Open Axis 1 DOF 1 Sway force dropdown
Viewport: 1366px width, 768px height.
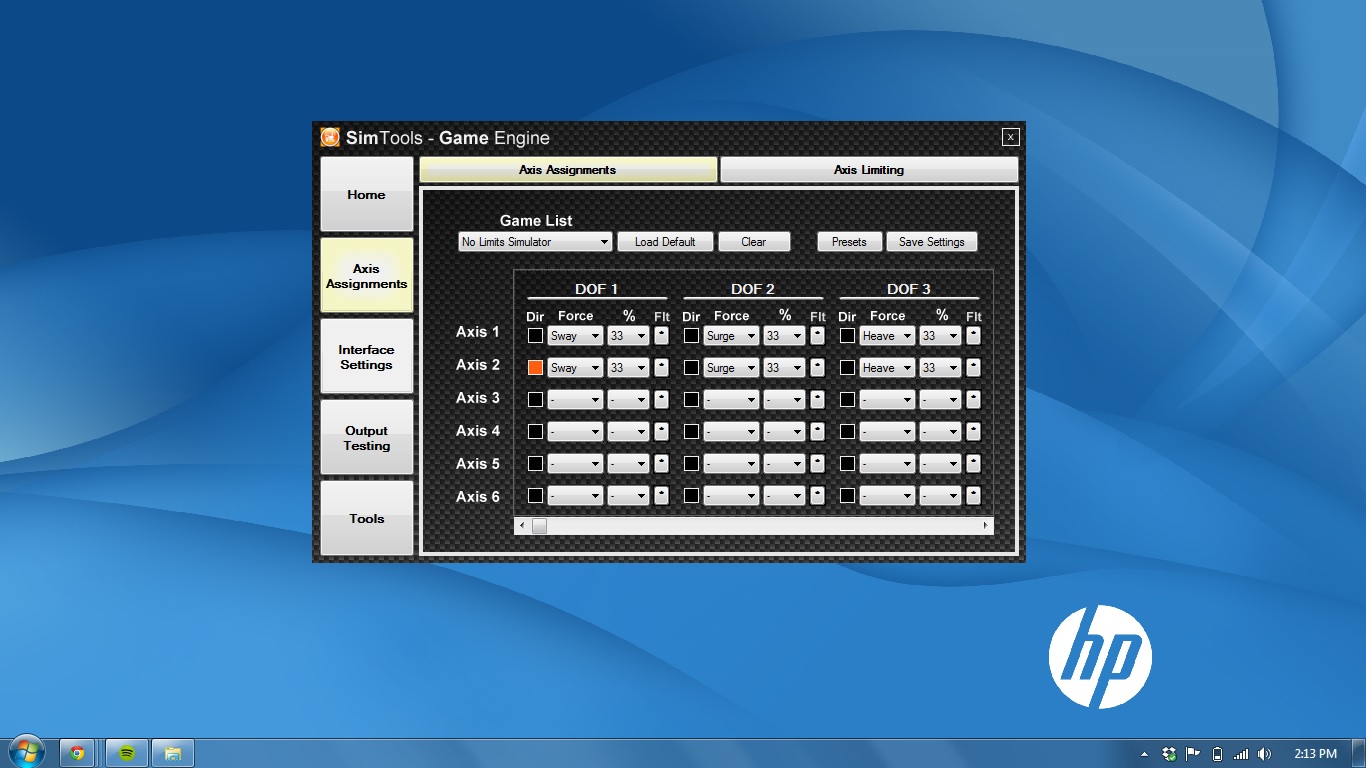[575, 336]
